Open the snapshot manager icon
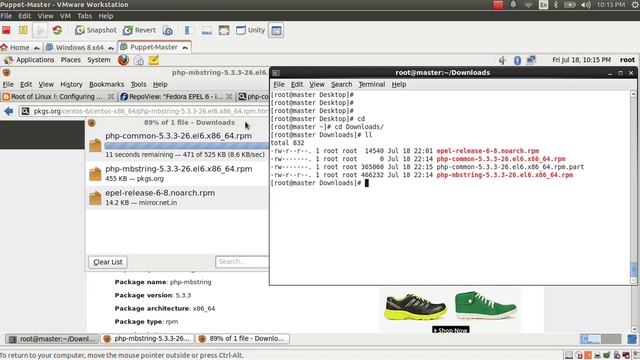Viewport: 640px width, 360px height. 167,30
